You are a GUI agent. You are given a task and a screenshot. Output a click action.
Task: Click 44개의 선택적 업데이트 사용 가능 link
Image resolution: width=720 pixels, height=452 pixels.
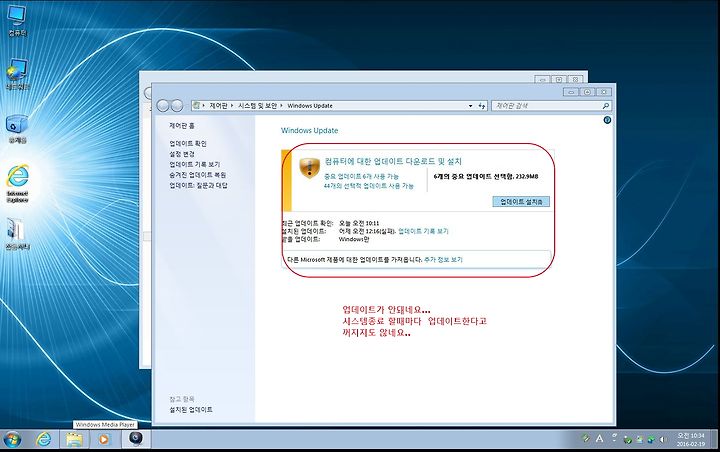click(x=369, y=186)
